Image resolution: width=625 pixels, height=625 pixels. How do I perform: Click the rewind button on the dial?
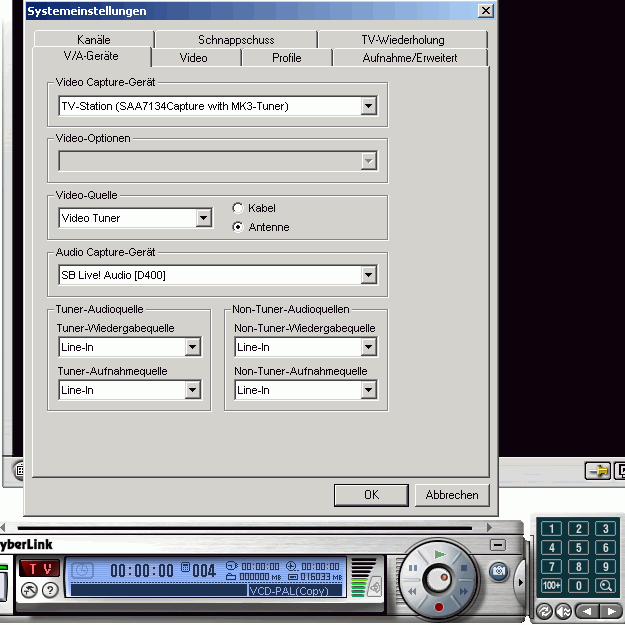coord(412,591)
